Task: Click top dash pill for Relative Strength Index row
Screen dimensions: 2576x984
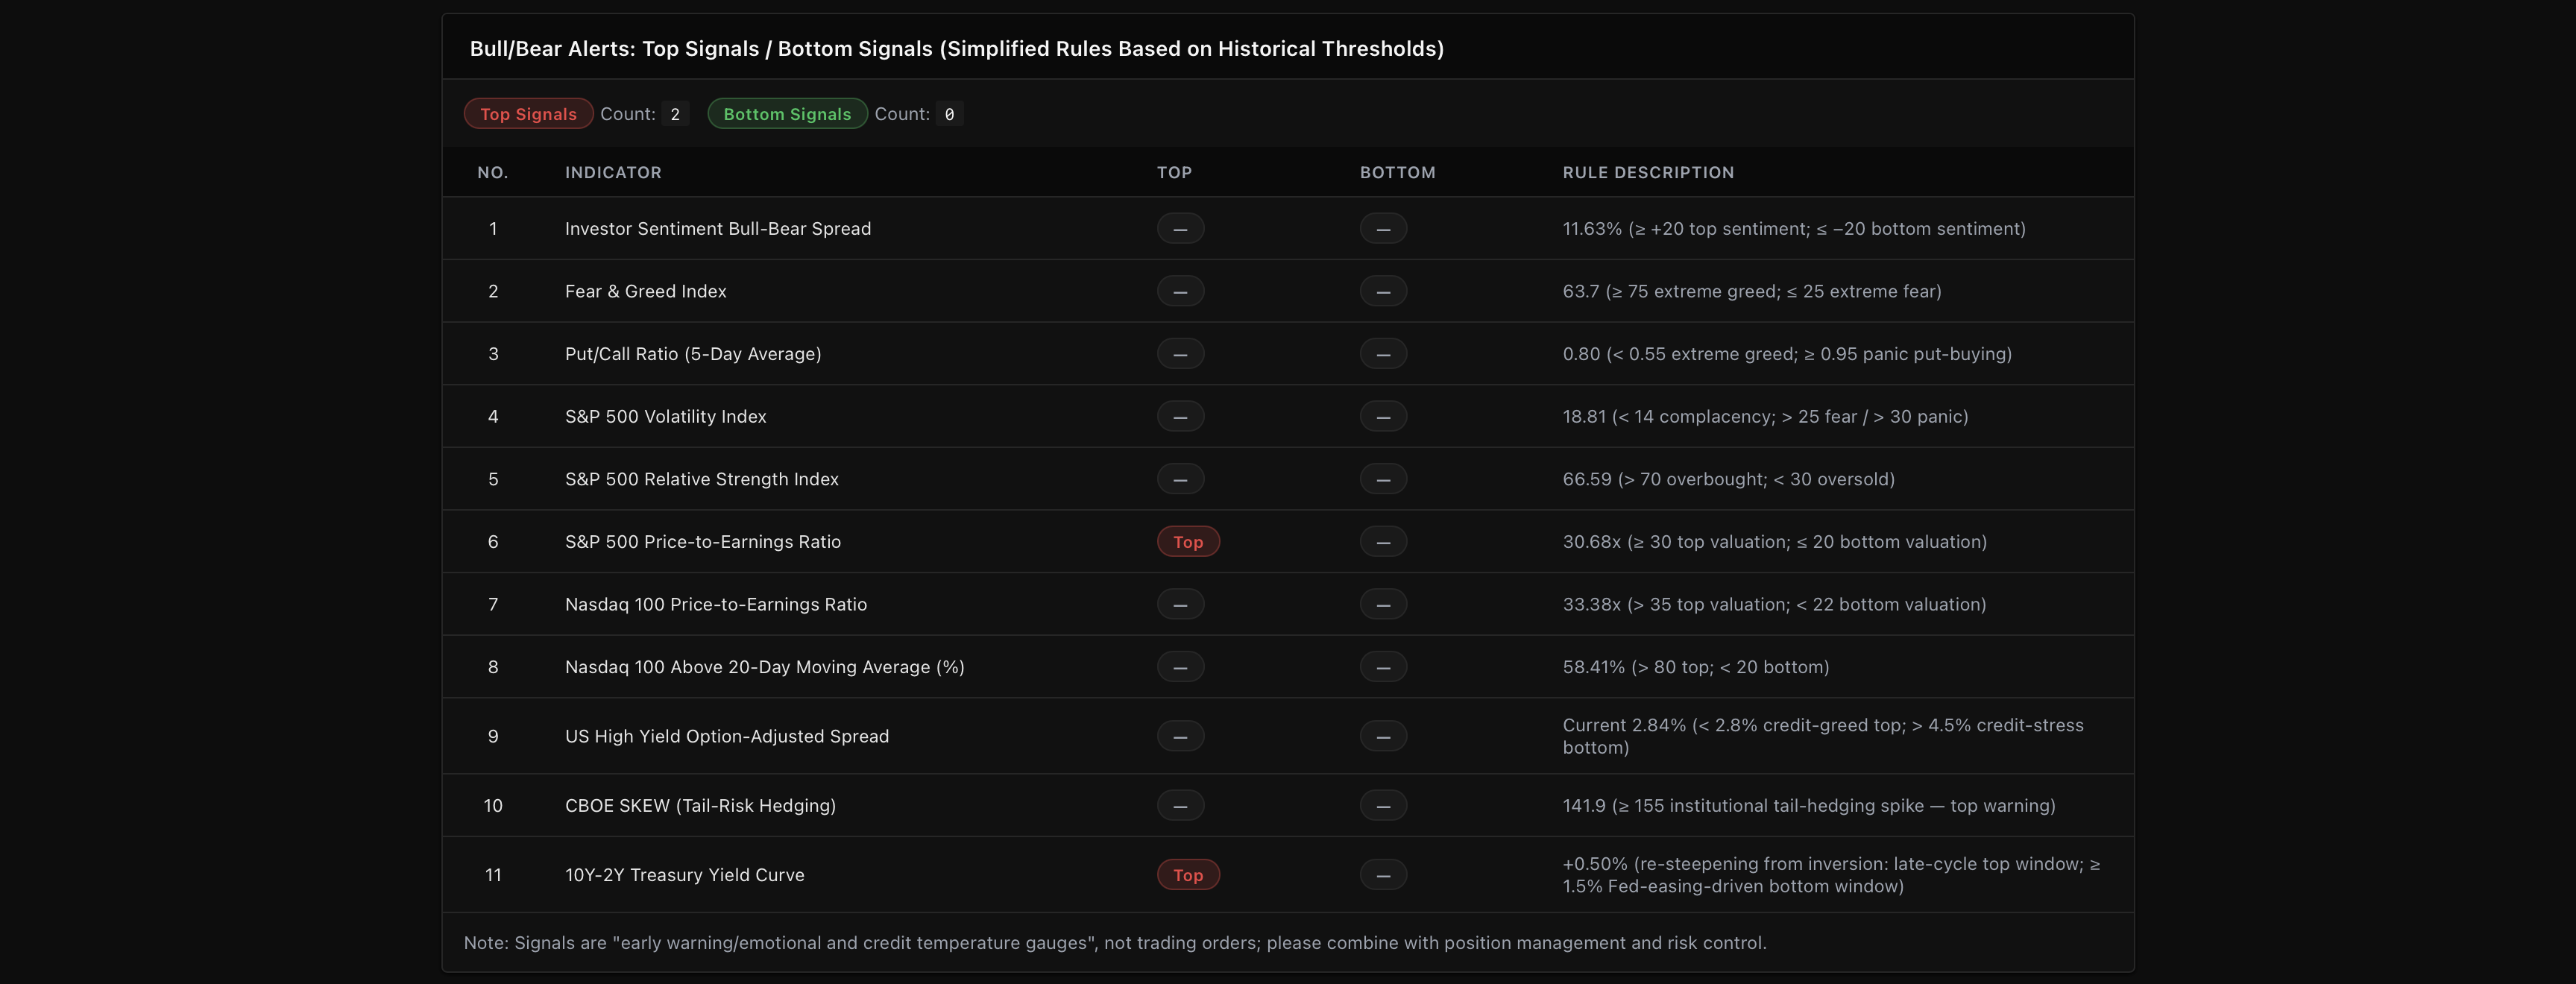Action: (1180, 479)
